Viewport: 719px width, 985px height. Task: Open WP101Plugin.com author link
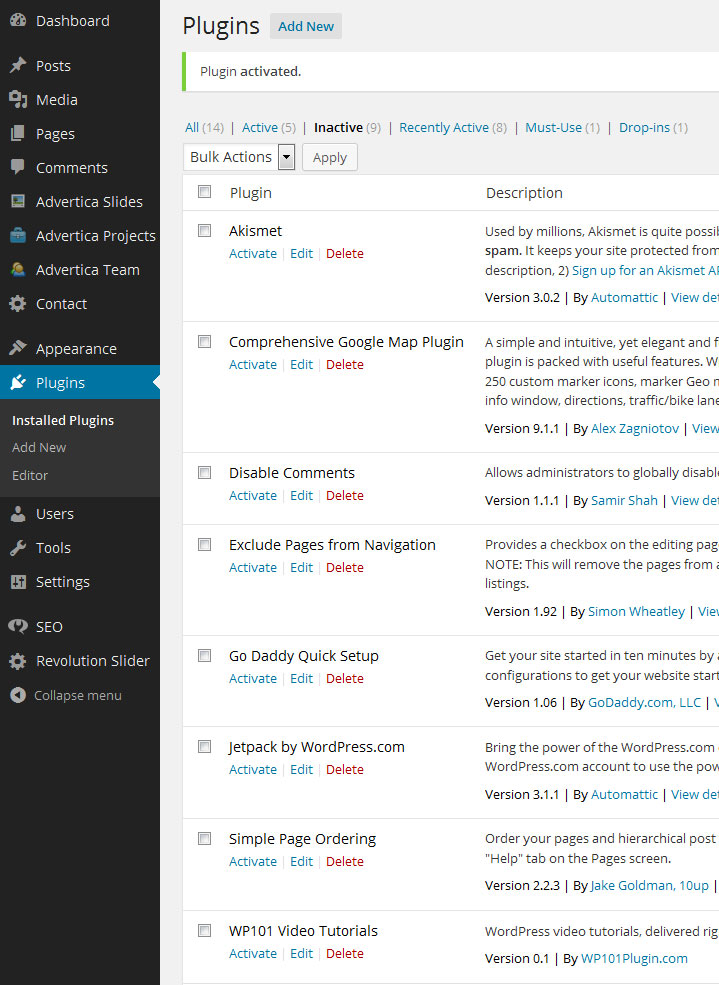634,959
